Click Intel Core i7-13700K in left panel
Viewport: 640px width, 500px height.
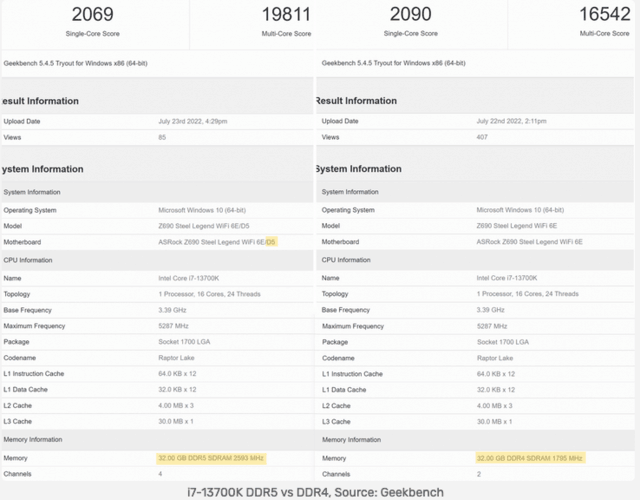pos(189,278)
